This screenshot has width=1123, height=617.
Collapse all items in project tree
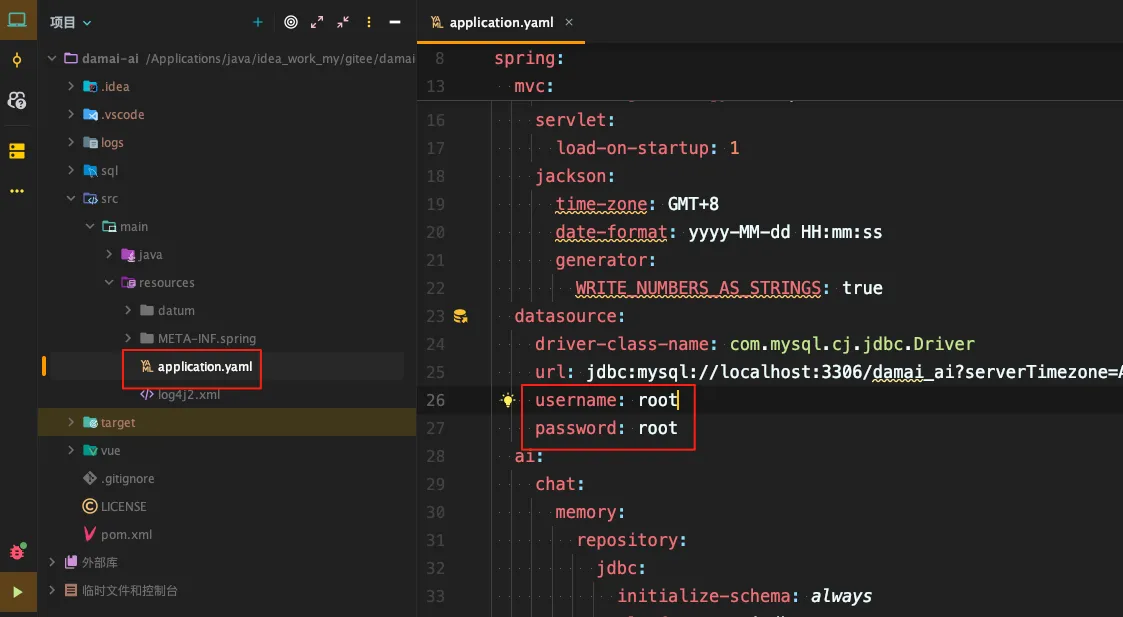pyautogui.click(x=343, y=22)
